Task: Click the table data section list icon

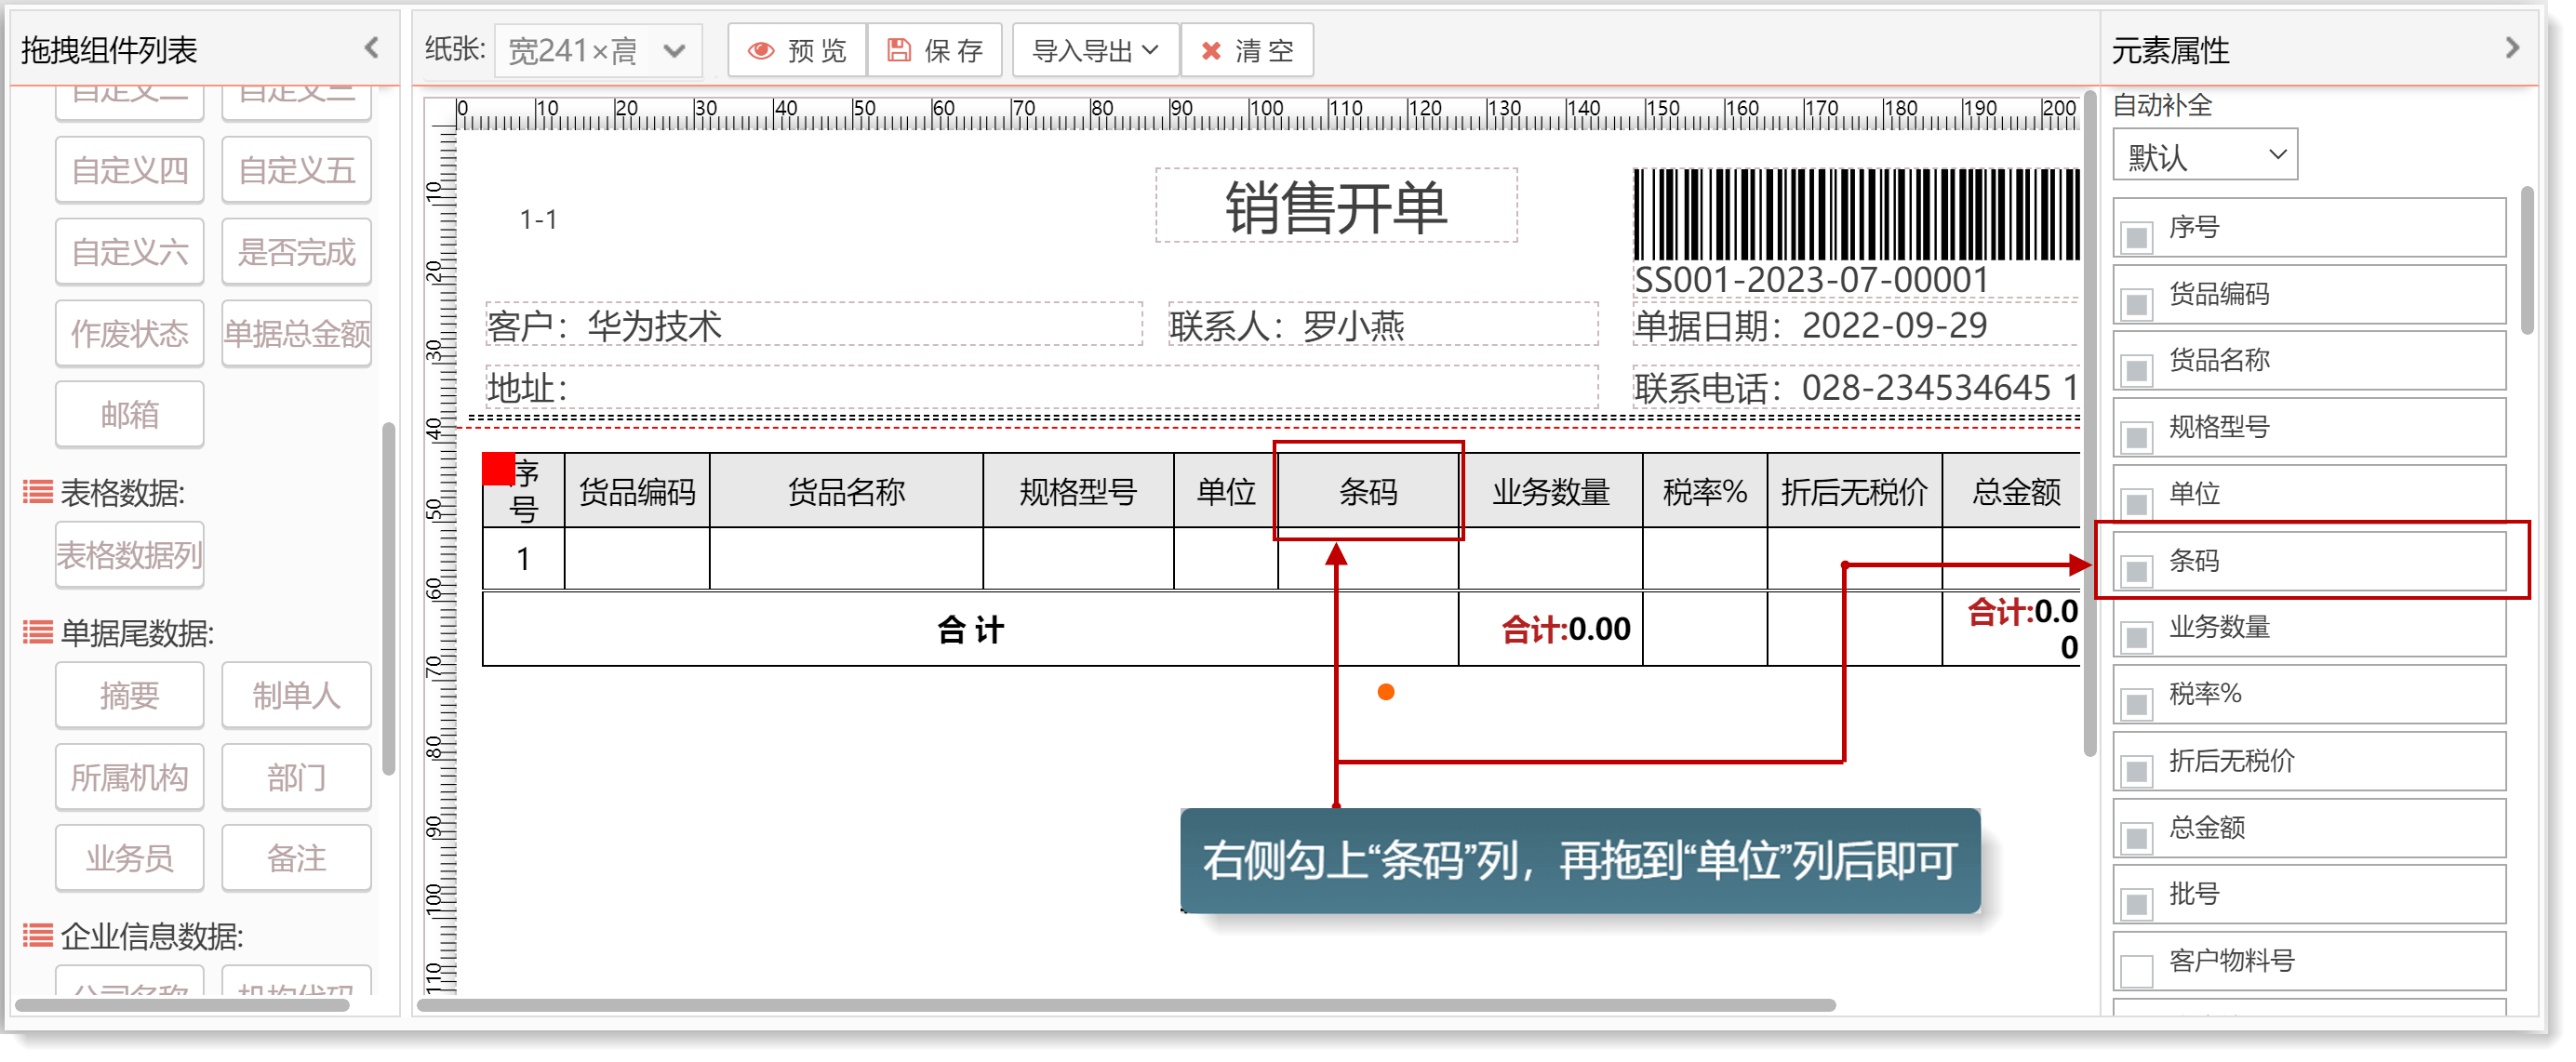Action: (38, 492)
